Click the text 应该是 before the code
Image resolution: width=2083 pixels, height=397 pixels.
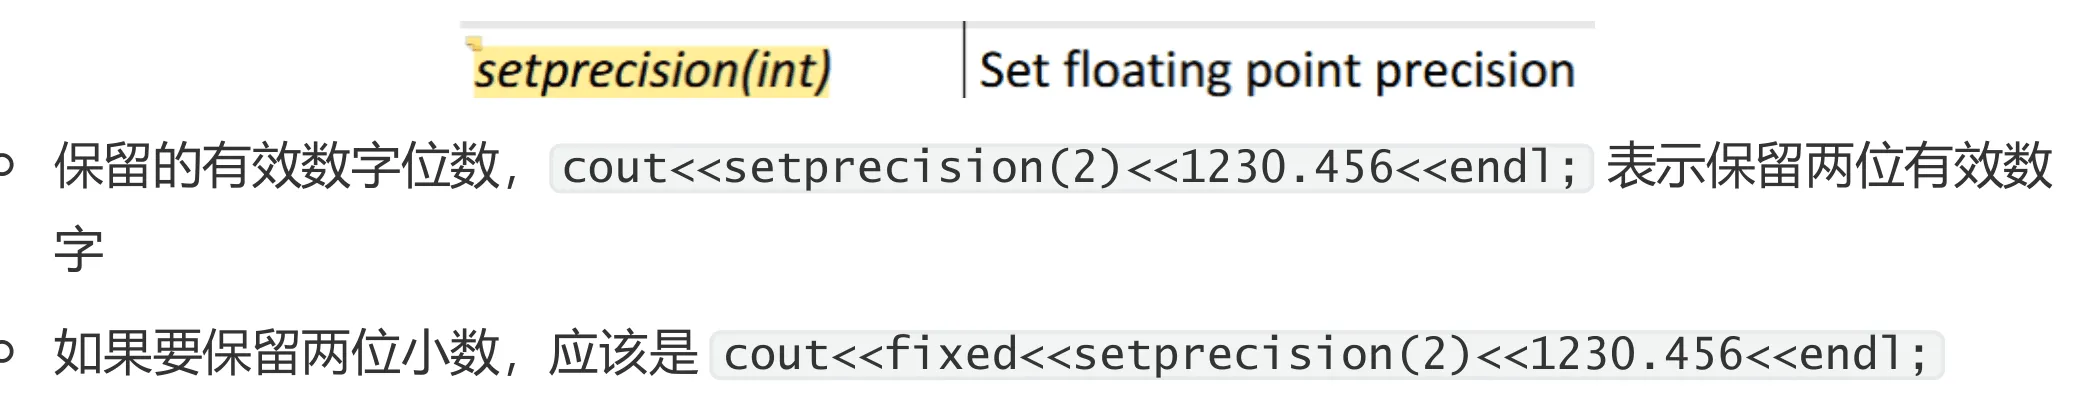click(624, 353)
